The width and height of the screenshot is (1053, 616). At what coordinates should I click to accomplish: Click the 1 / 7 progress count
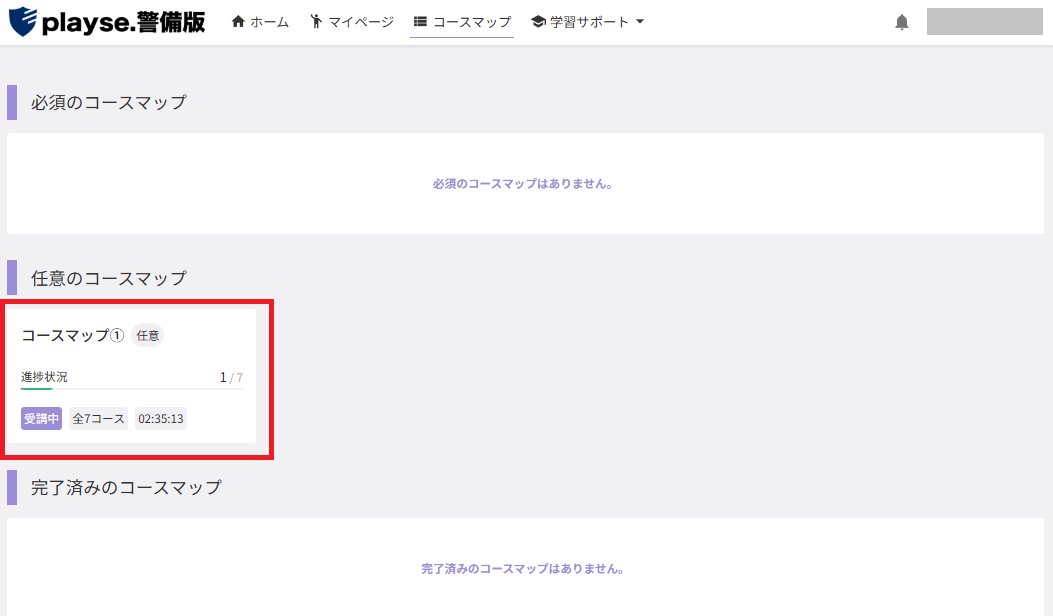click(x=231, y=378)
